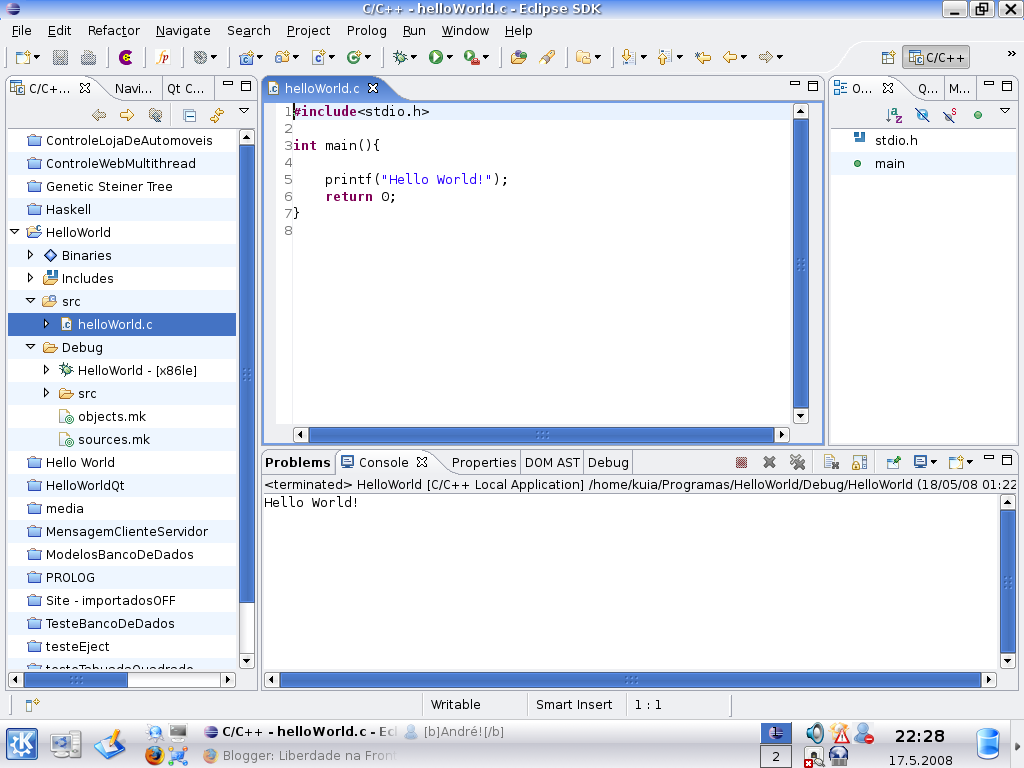The image size is (1024, 768).
Task: Click the green Run button icon
Action: tap(436, 57)
